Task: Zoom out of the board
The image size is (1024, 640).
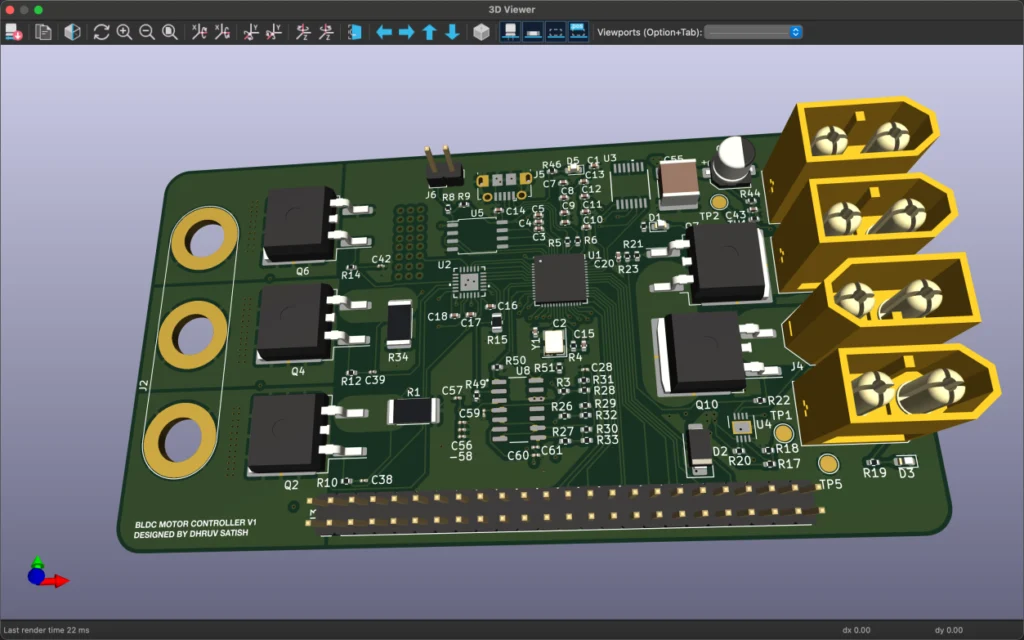Action: pyautogui.click(x=147, y=32)
